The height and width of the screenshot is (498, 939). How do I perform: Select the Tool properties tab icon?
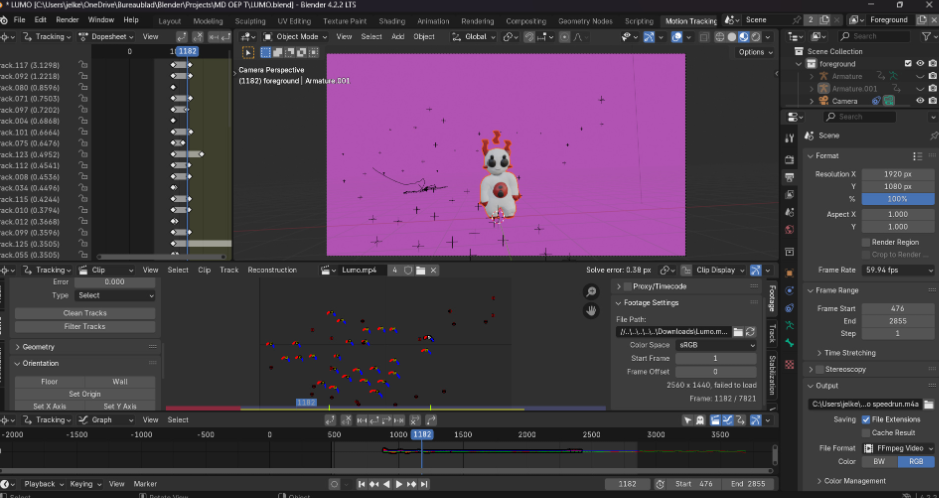pos(789,138)
